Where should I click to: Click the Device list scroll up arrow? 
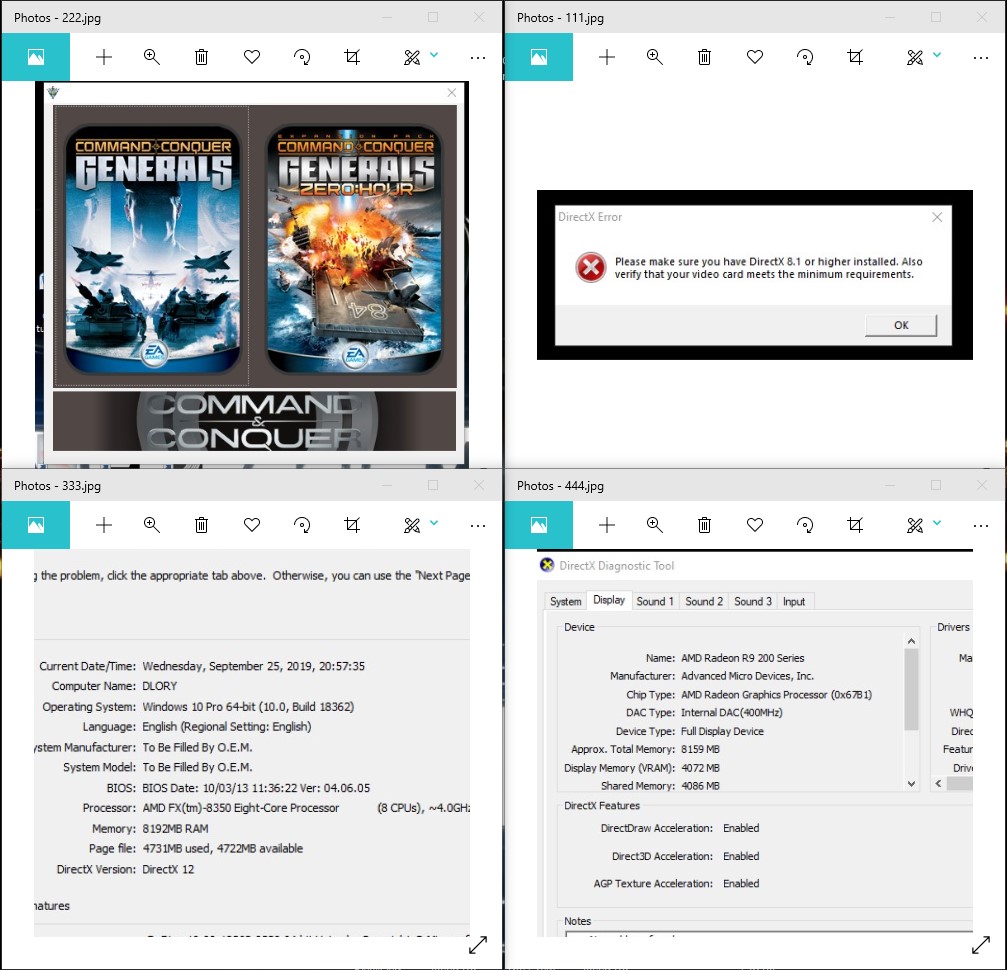pos(911,641)
